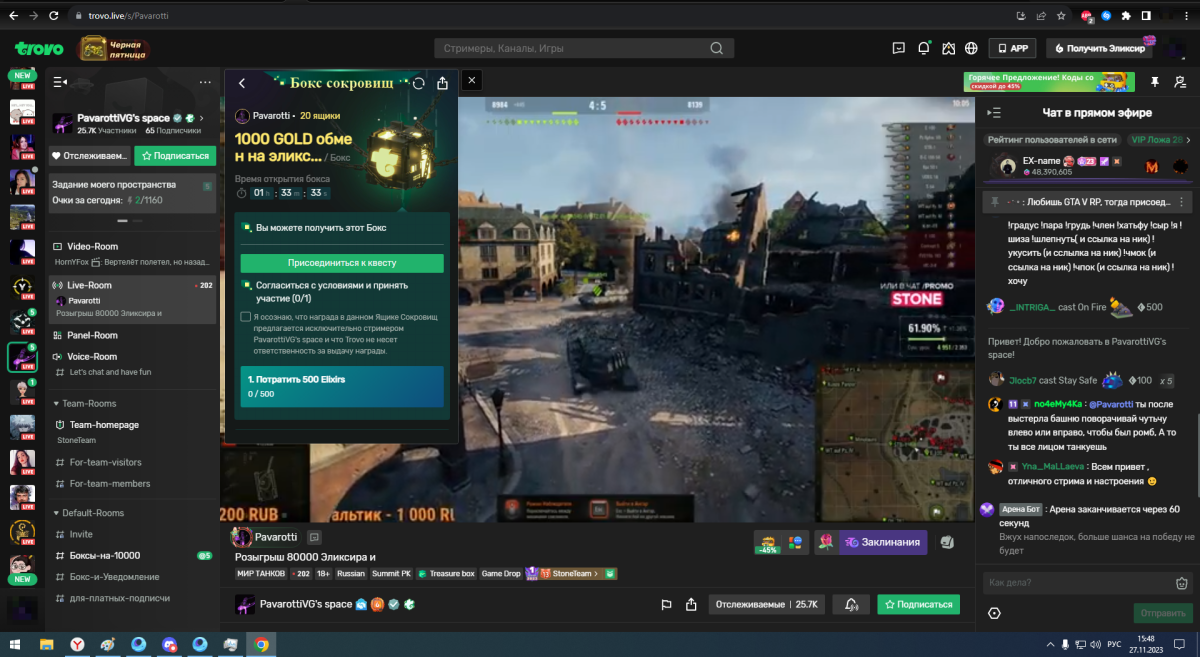This screenshot has width=1200, height=657.
Task: Click the Потратить 500 Elixirs progress bar
Action: coord(342,386)
